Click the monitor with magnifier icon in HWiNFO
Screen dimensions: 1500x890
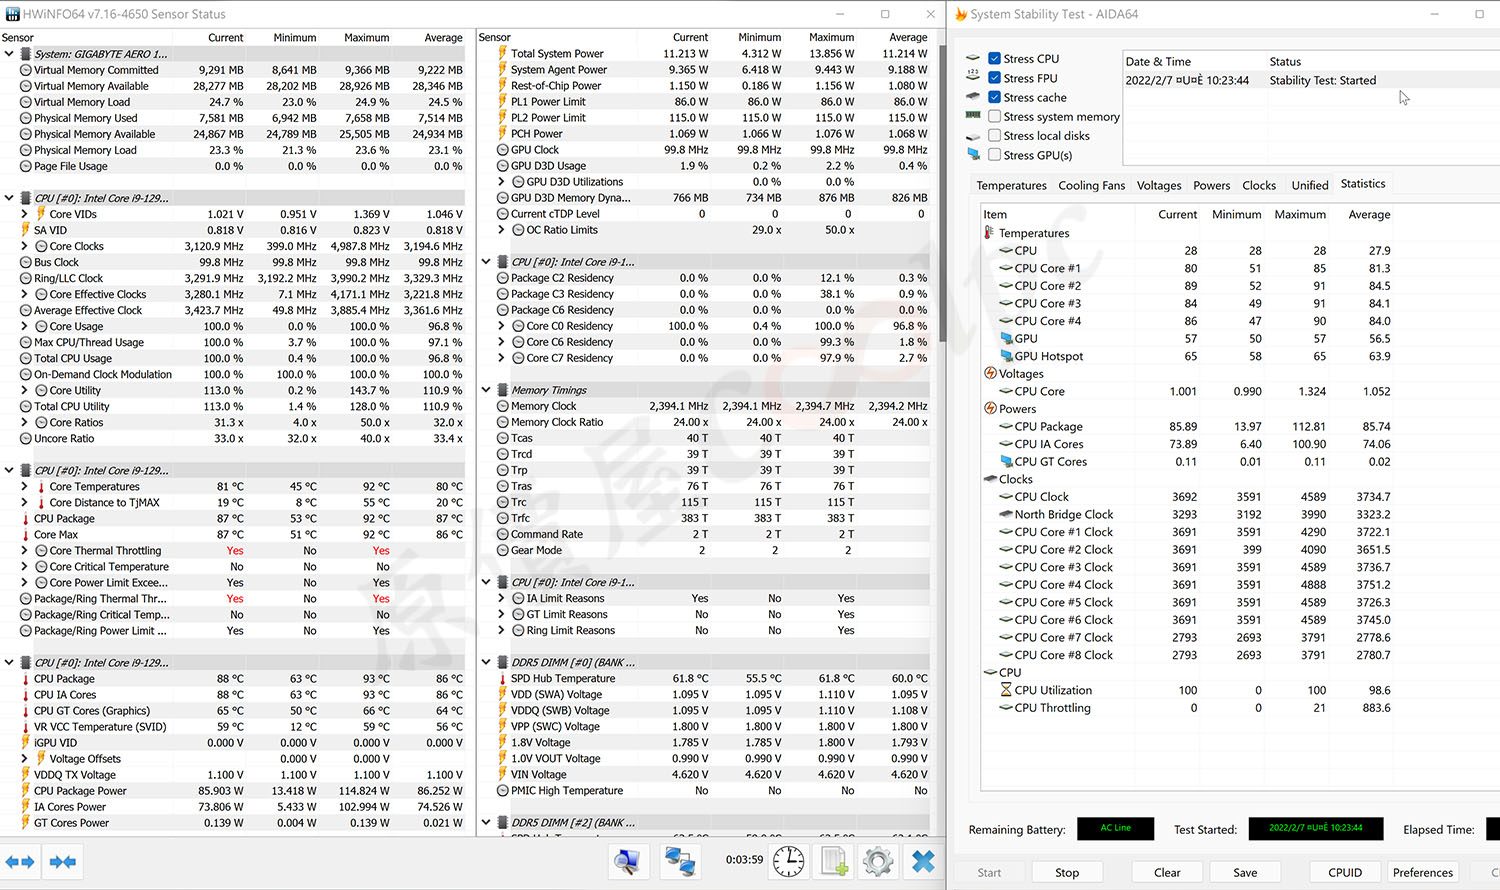[x=628, y=861]
